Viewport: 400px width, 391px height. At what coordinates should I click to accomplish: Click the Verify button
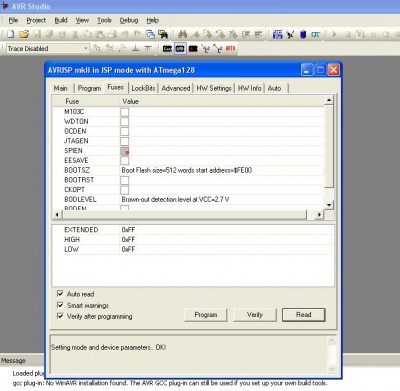[x=255, y=315]
